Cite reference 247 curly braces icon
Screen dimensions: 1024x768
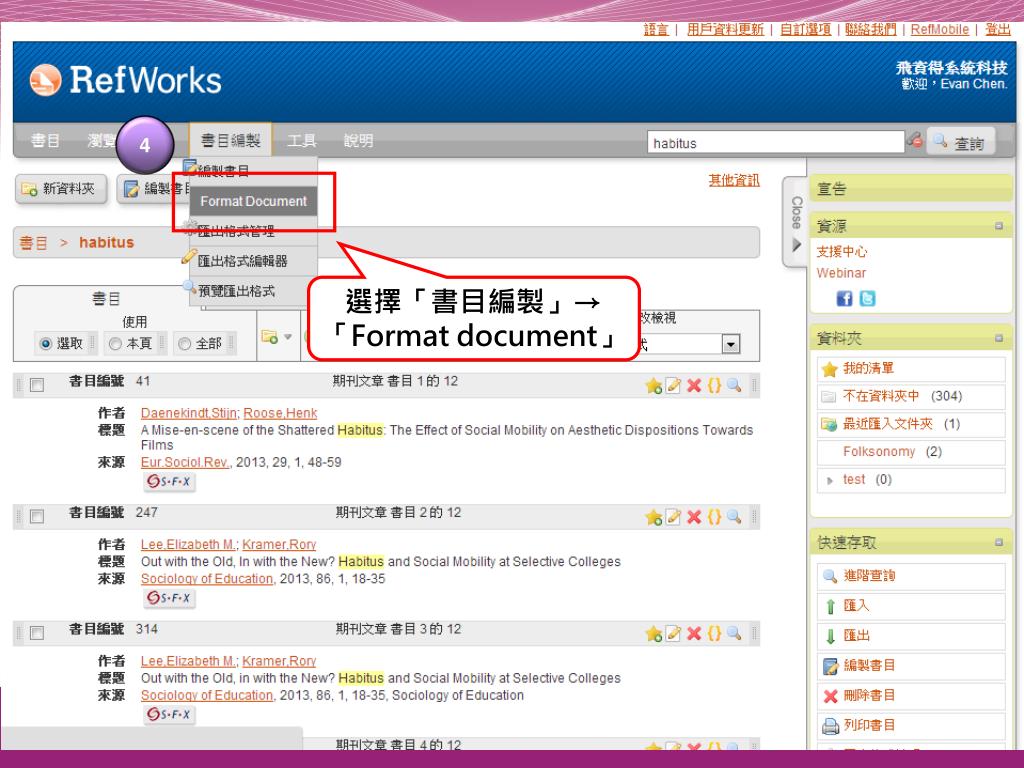pos(714,517)
